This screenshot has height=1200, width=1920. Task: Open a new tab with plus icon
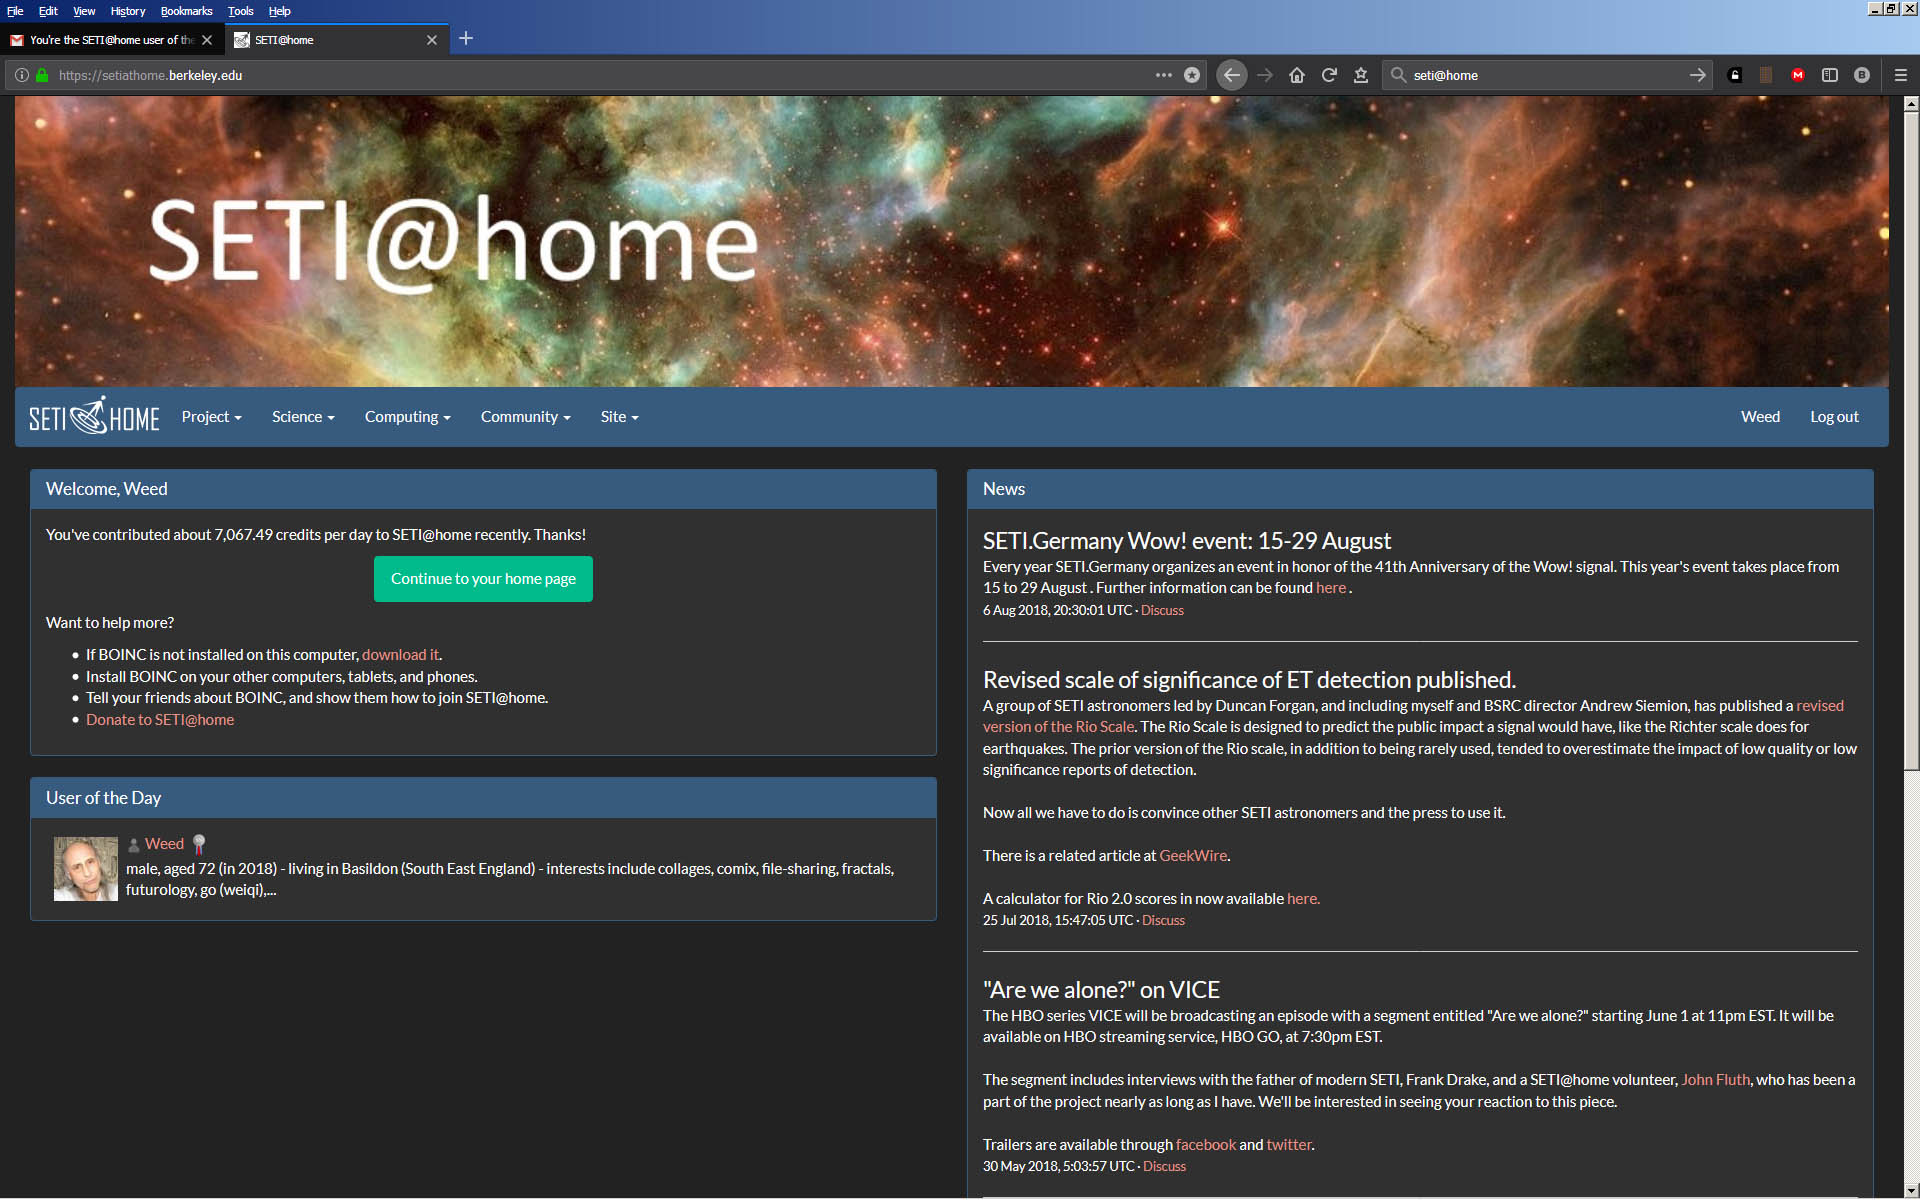click(466, 39)
